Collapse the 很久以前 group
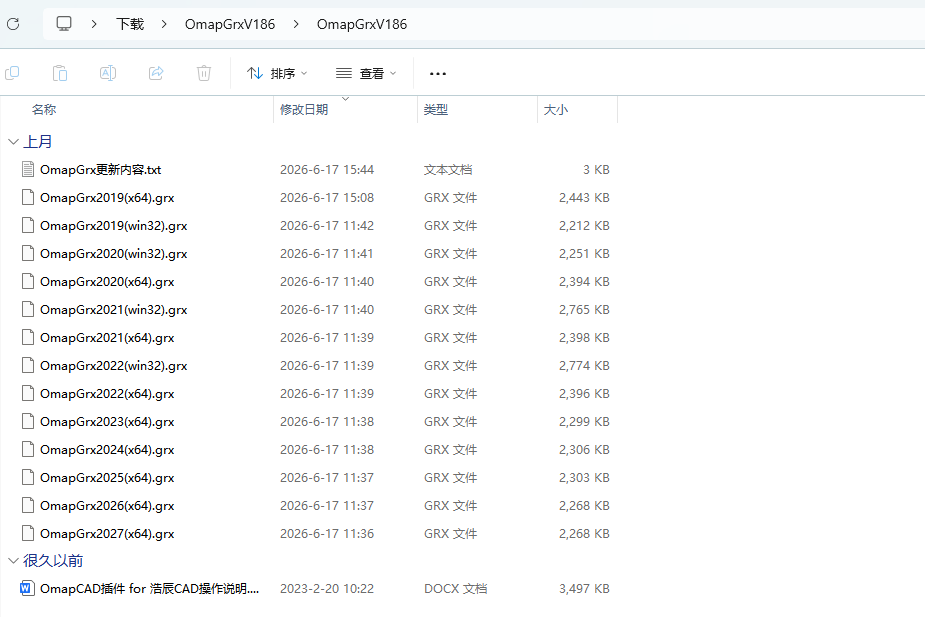 tap(13, 560)
